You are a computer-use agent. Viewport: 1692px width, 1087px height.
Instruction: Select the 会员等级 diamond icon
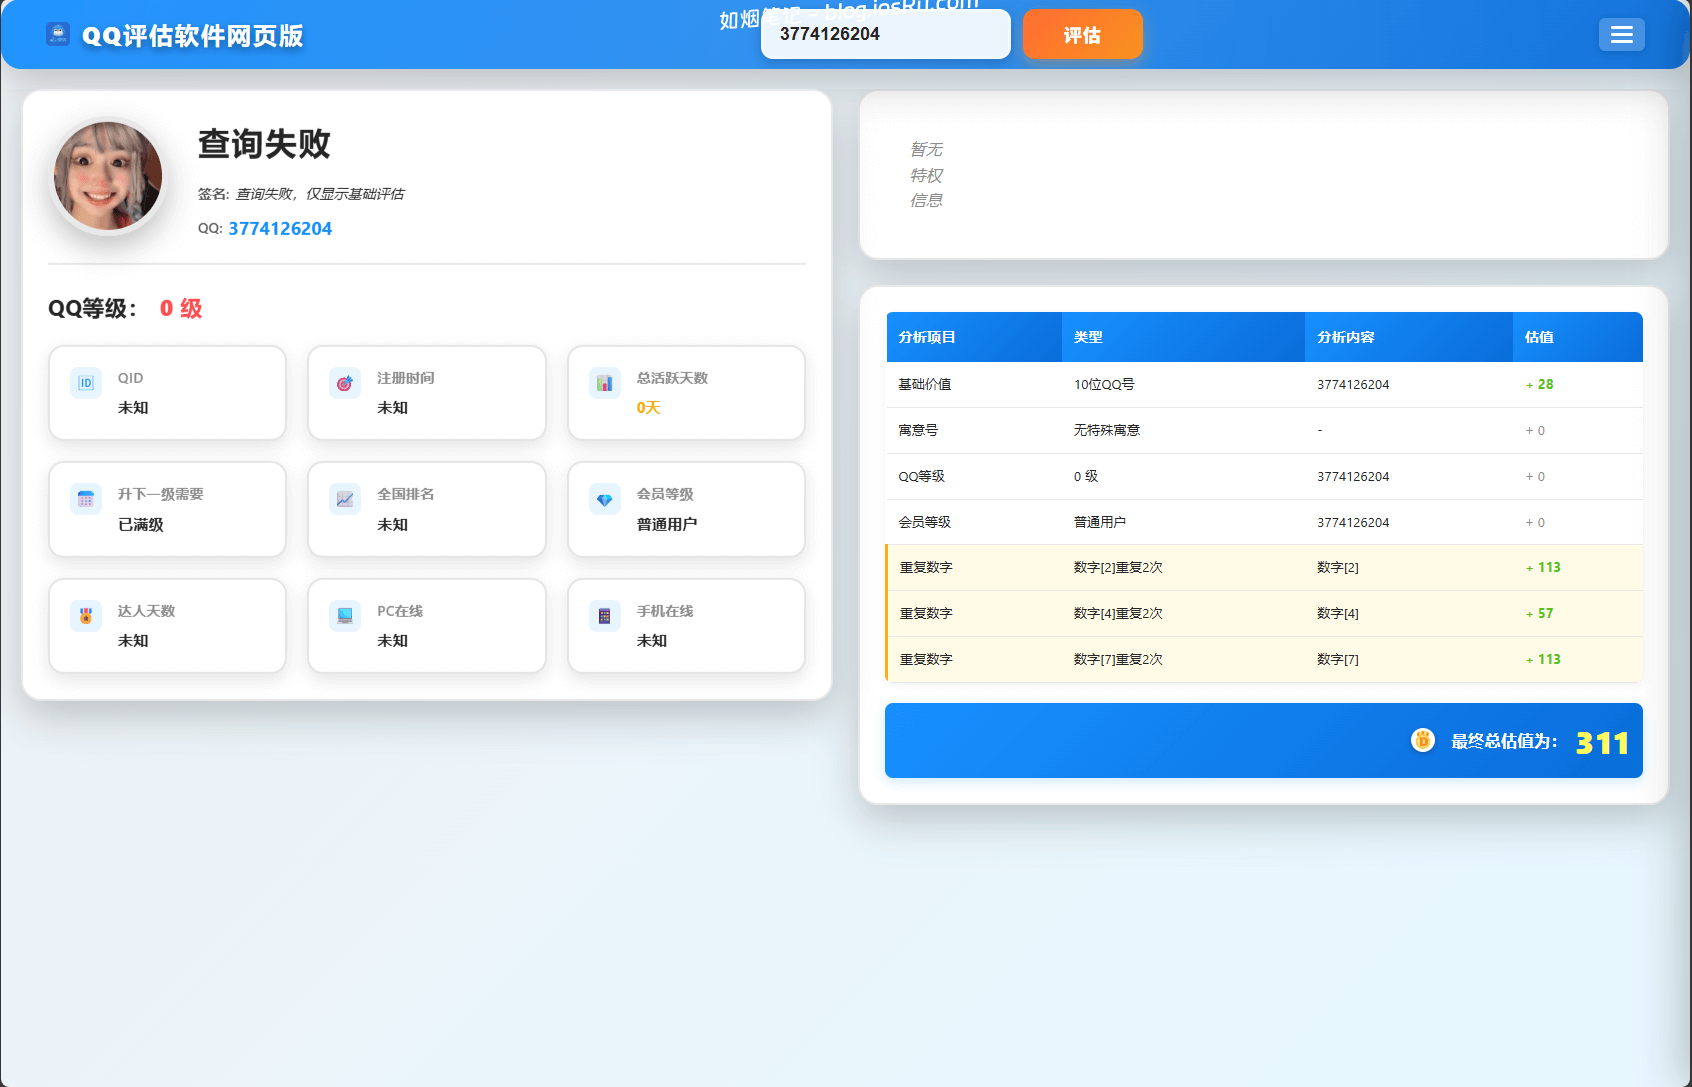coord(604,499)
